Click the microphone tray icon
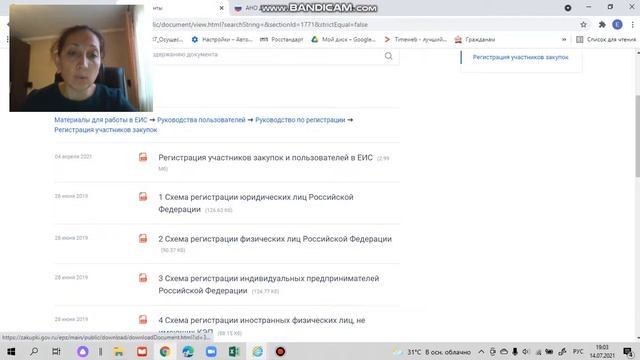The width and height of the screenshot is (640, 360). click(515, 352)
